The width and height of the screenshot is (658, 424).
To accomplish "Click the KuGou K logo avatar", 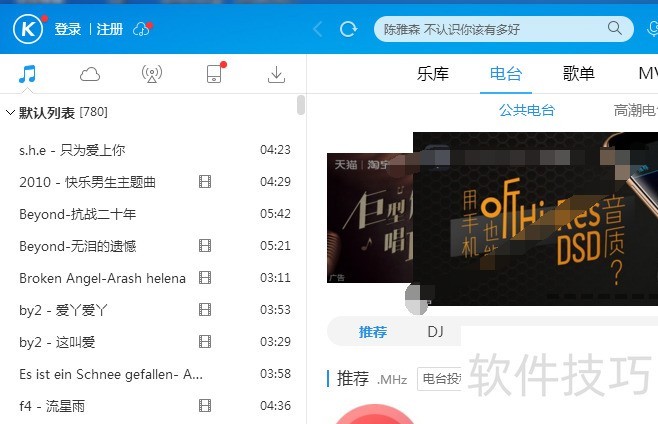I will click(28, 29).
